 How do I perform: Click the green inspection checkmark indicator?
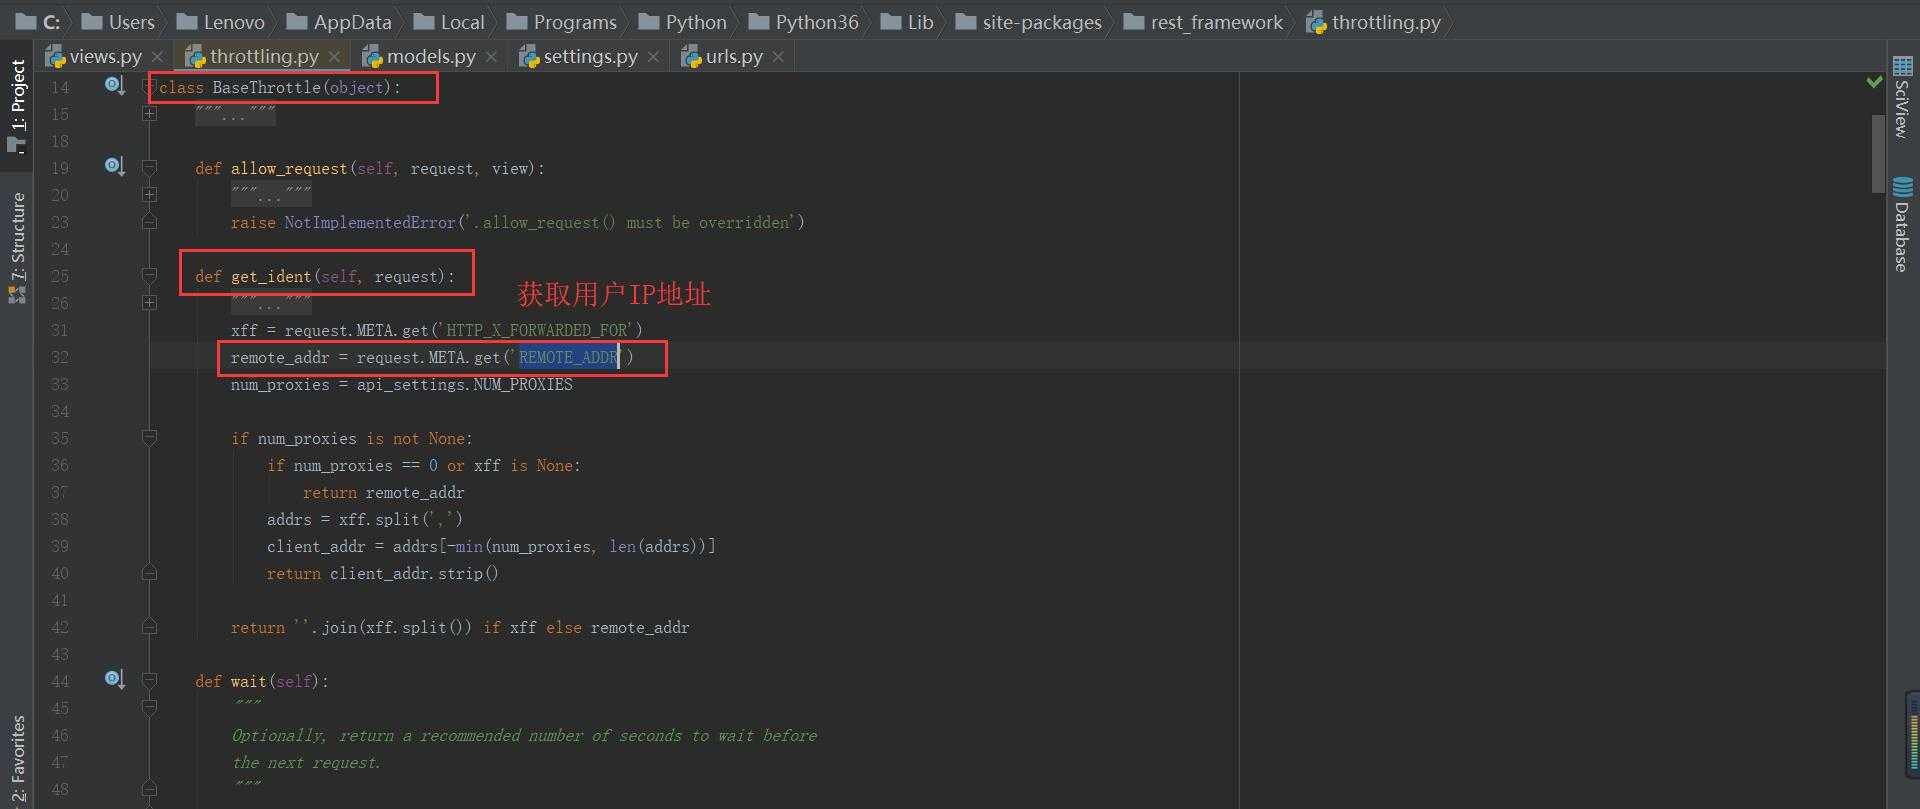point(1874,82)
